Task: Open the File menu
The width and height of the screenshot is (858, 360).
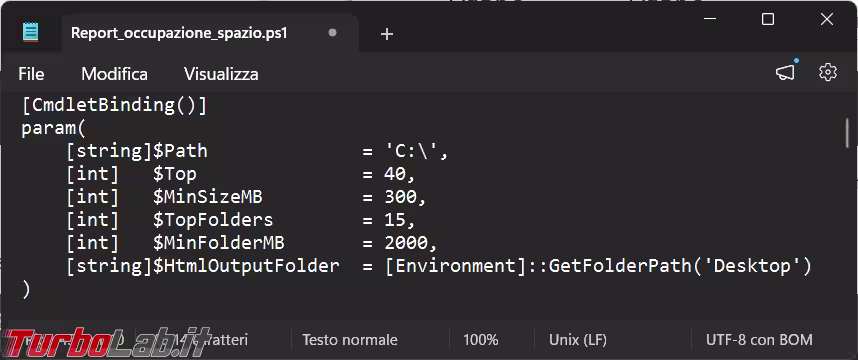Action: [x=31, y=74]
